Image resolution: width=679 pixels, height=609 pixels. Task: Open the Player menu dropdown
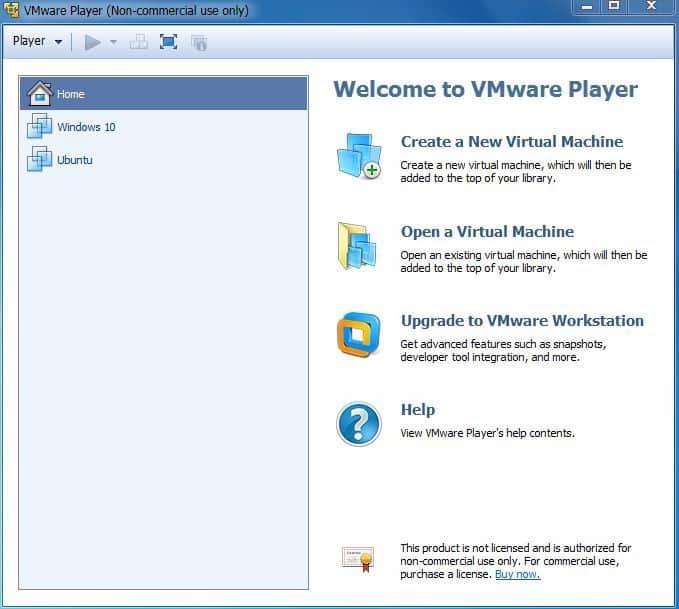pos(37,42)
